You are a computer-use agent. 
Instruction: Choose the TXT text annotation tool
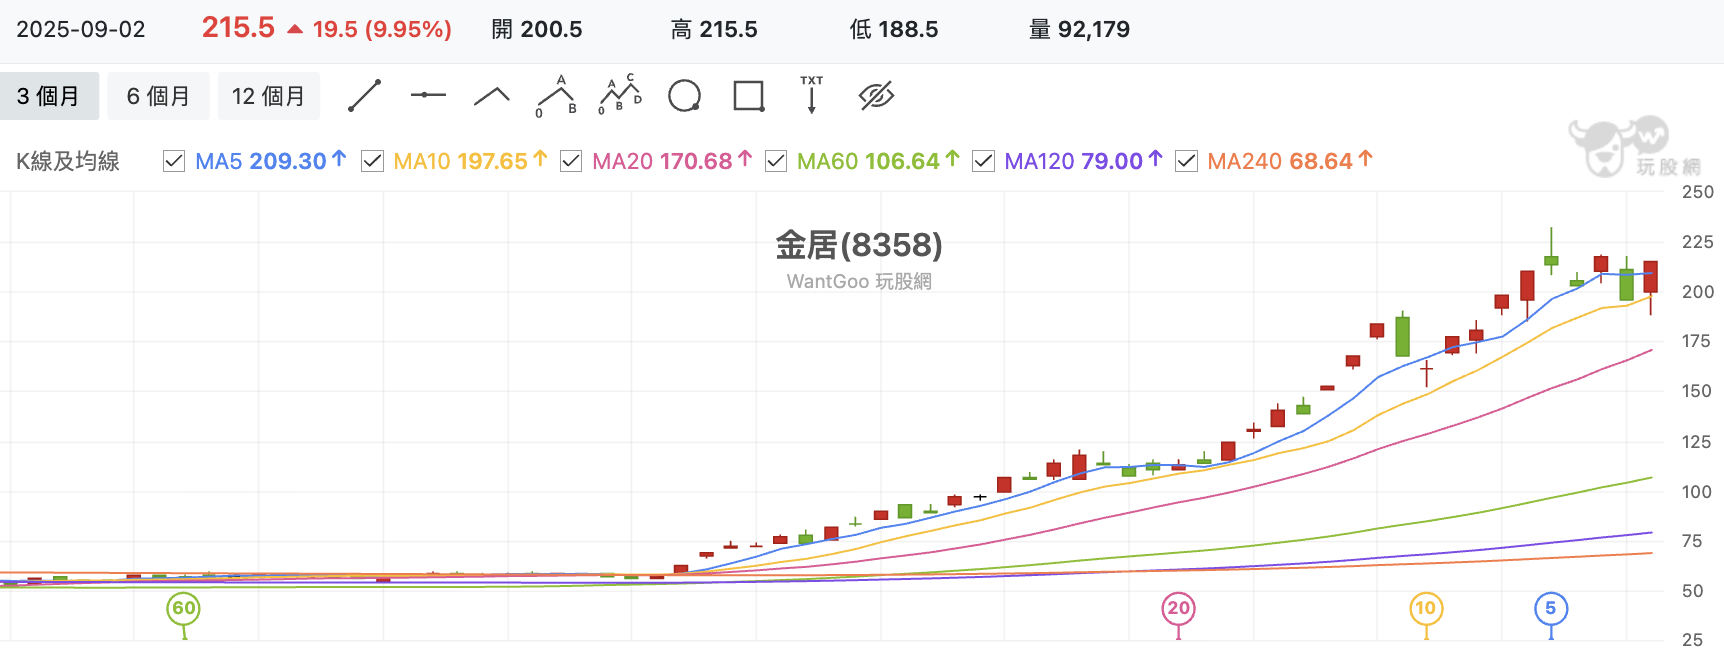click(811, 95)
